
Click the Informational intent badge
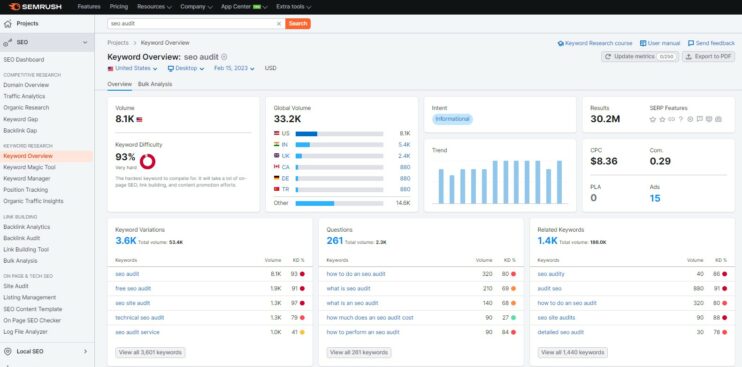(452, 119)
